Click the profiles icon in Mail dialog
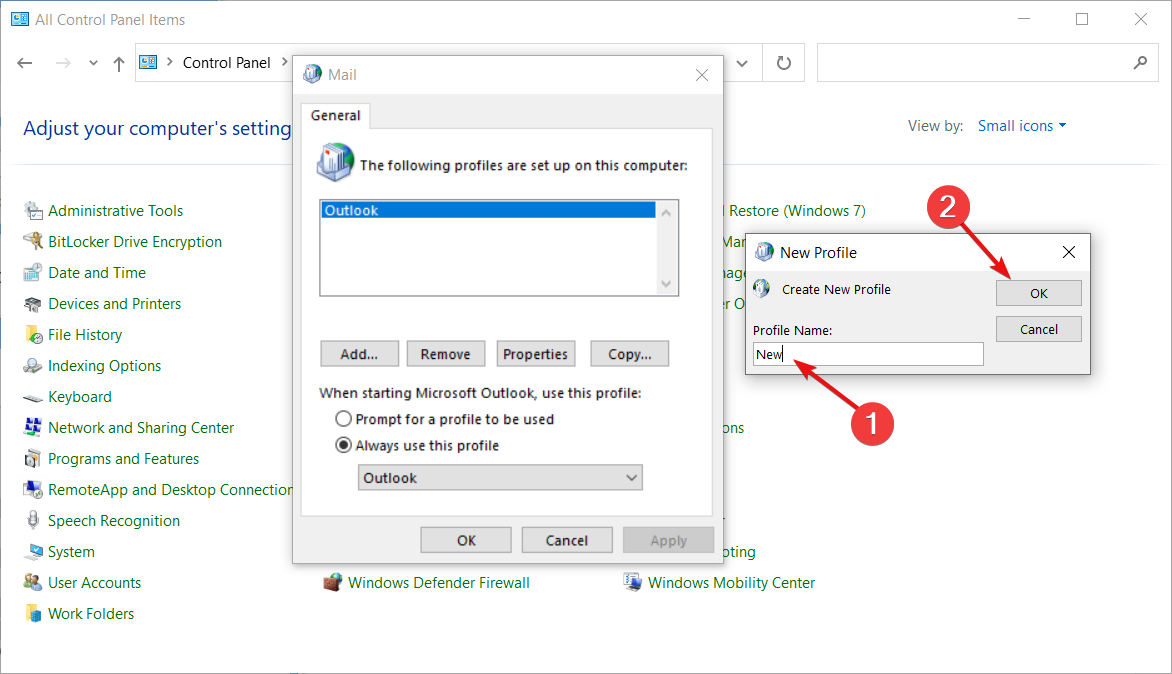 (x=335, y=162)
